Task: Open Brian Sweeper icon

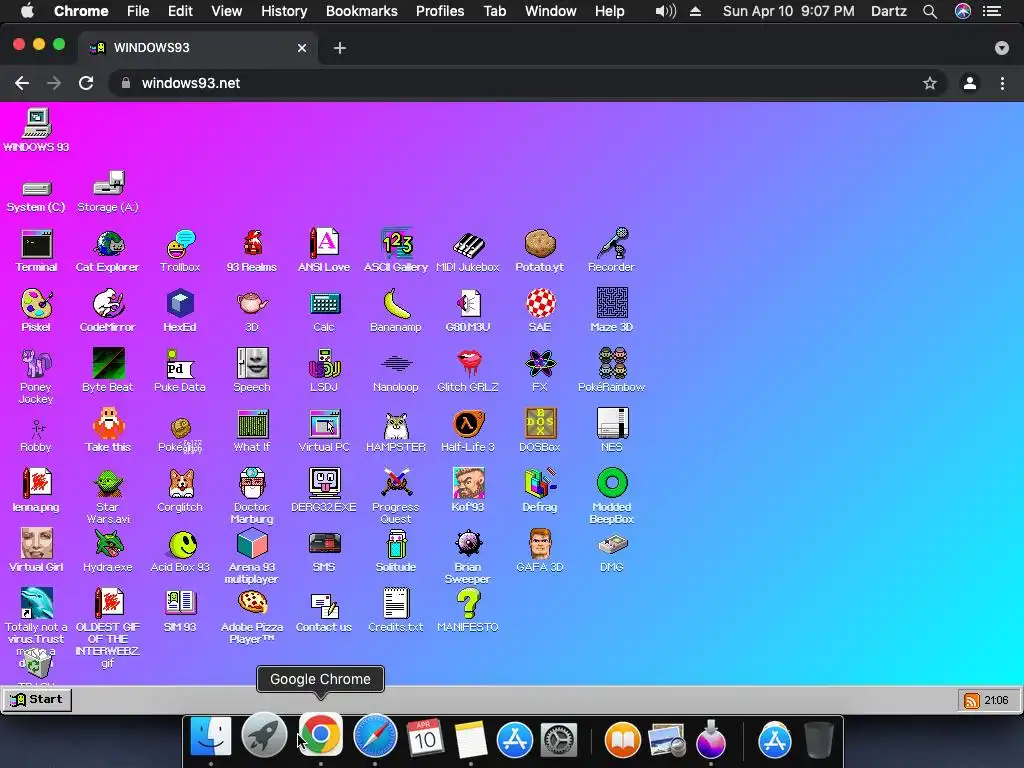Action: coord(468,545)
